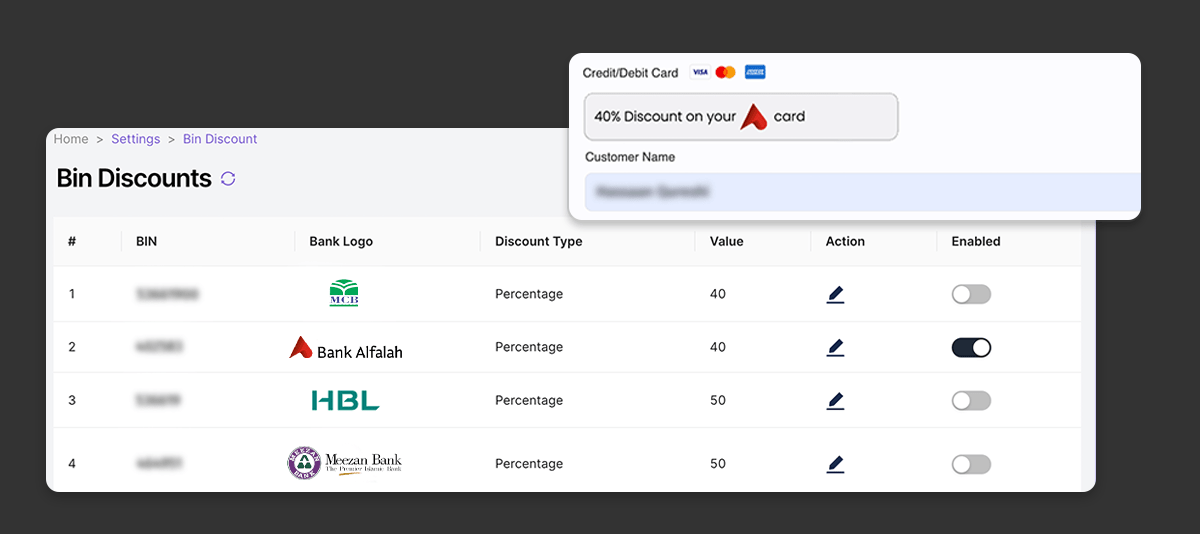Go to Home breadcrumb

coord(71,139)
